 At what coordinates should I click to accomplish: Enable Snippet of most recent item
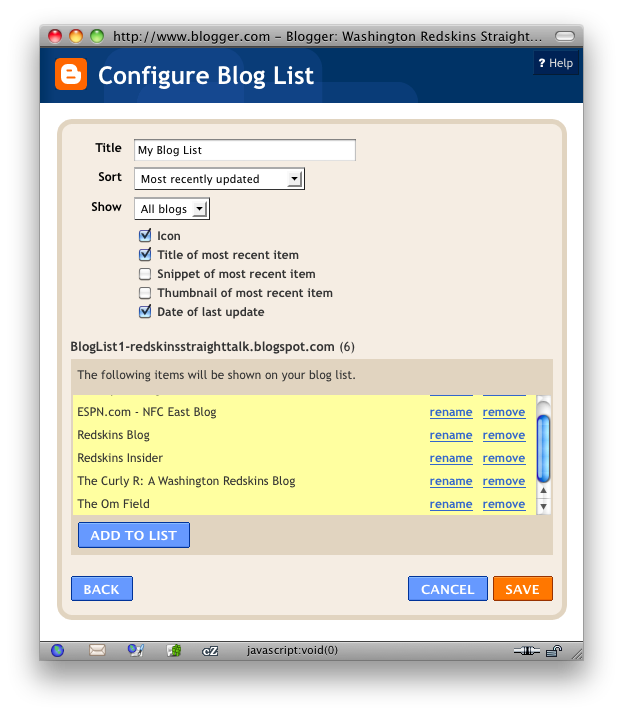(x=145, y=274)
